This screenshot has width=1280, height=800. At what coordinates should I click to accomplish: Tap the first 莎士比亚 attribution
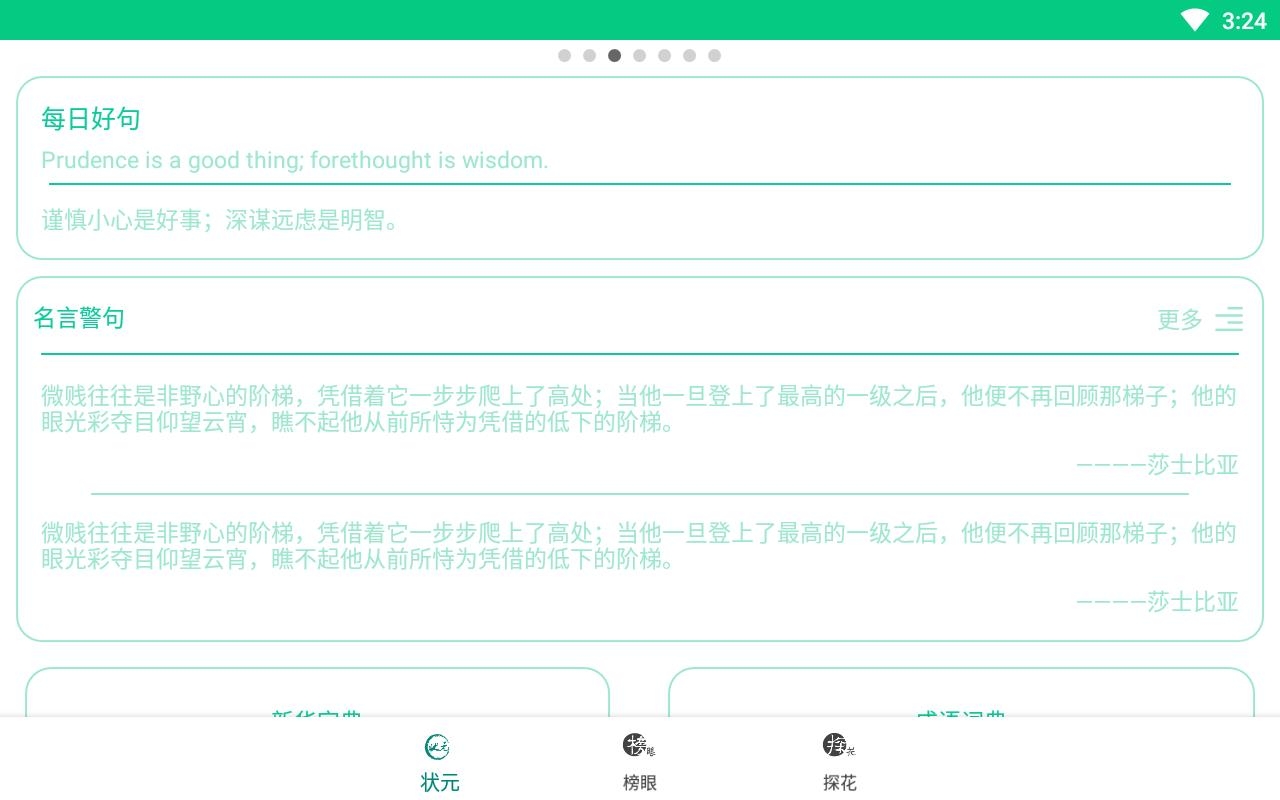coord(1157,465)
